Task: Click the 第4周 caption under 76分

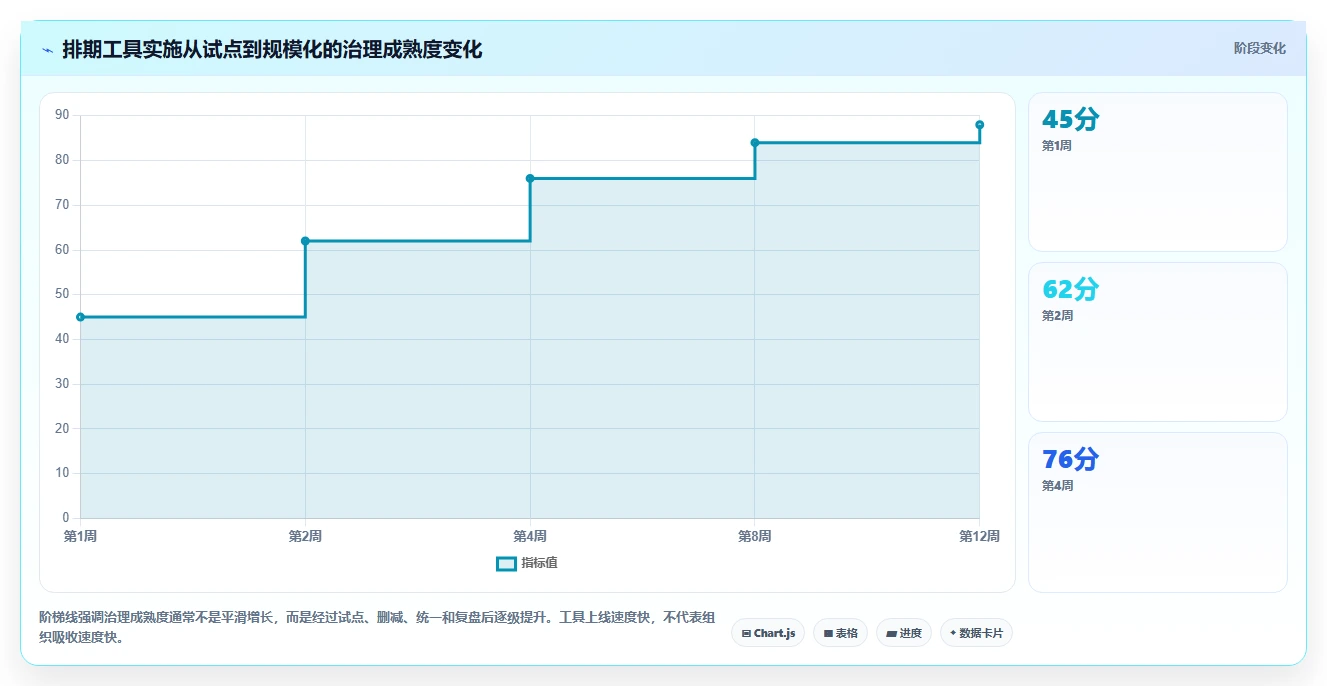Action: [1057, 486]
